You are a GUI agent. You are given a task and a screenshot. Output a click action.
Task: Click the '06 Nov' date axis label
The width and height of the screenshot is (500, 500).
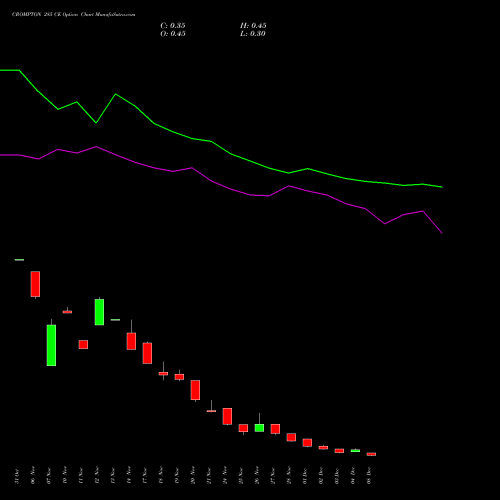(x=33, y=476)
